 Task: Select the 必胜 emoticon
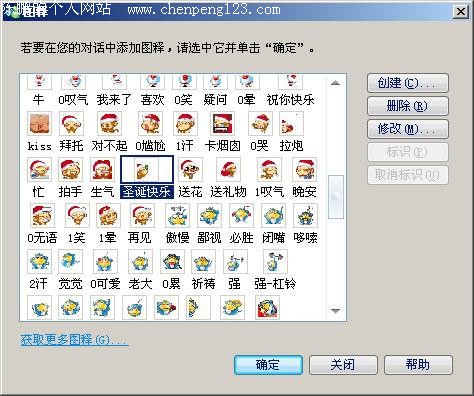point(241,215)
